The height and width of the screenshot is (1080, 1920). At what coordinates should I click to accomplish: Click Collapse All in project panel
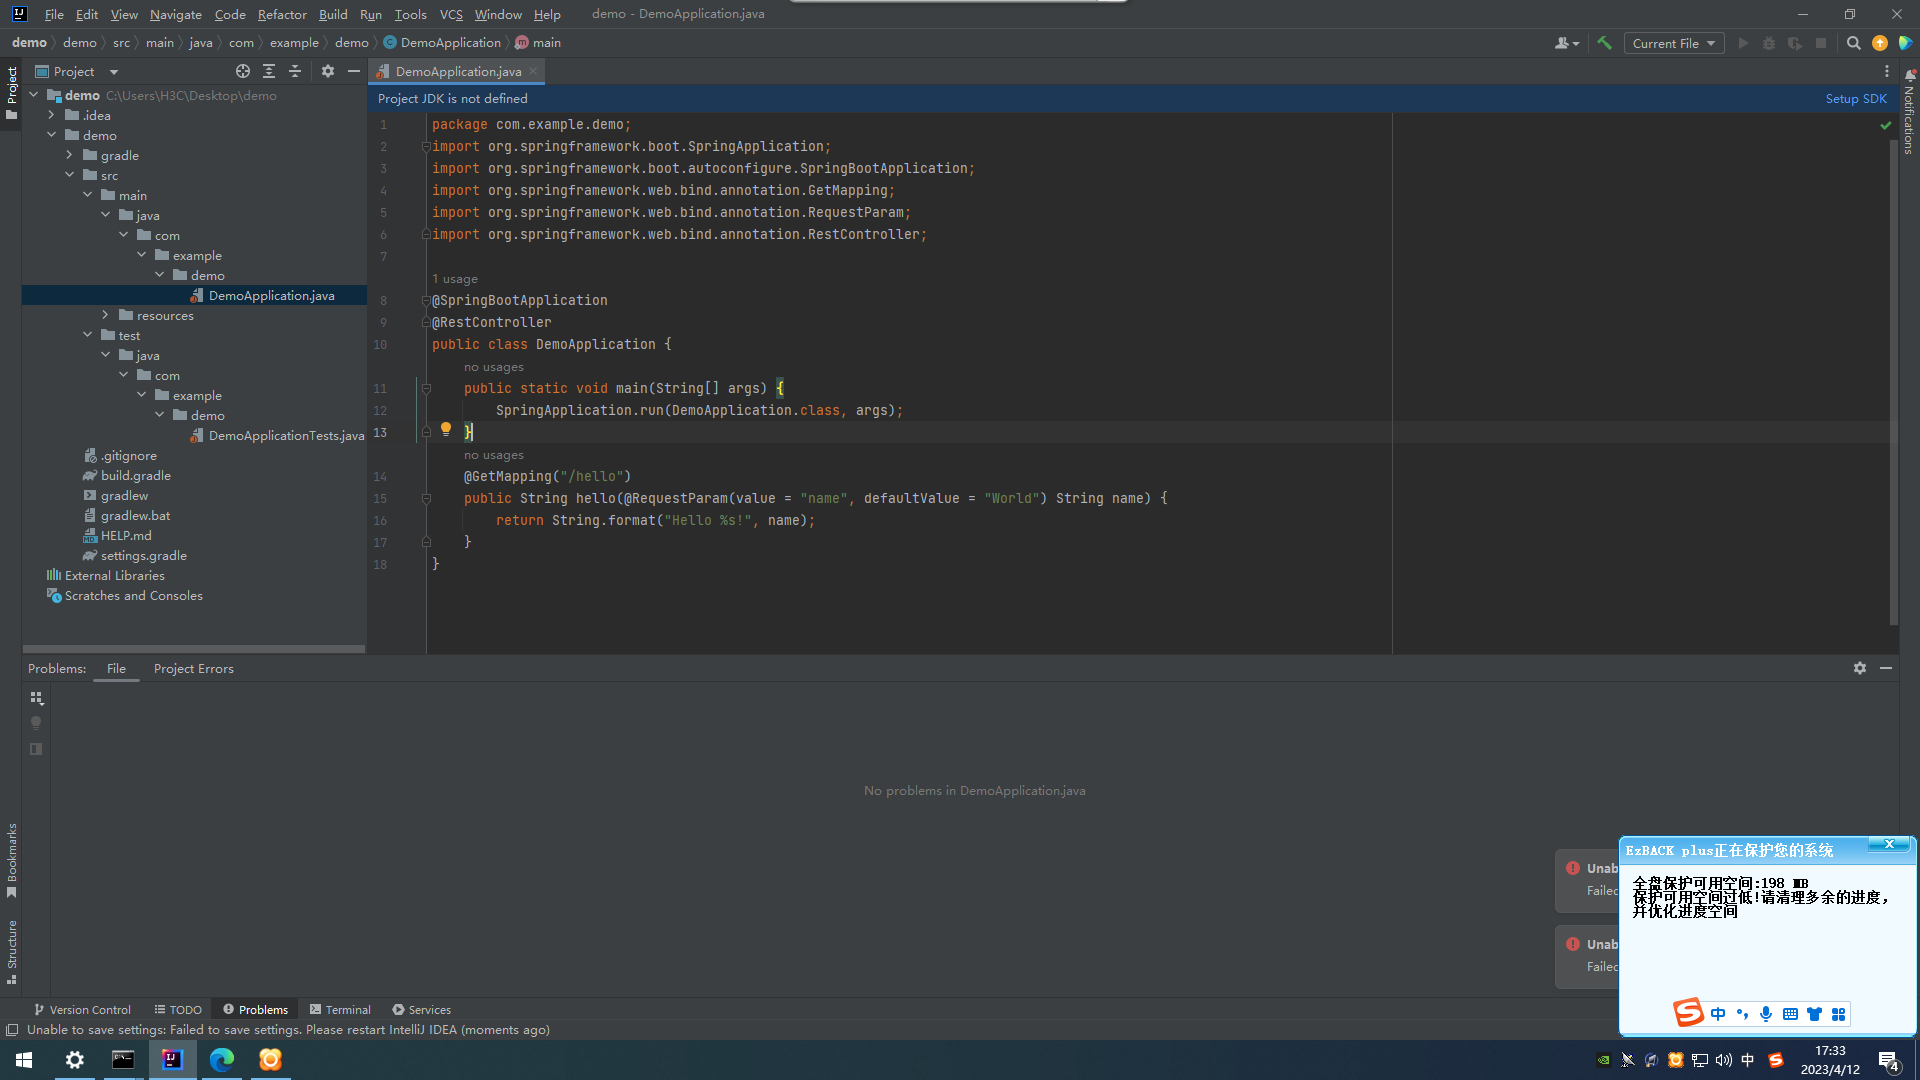pyautogui.click(x=295, y=71)
